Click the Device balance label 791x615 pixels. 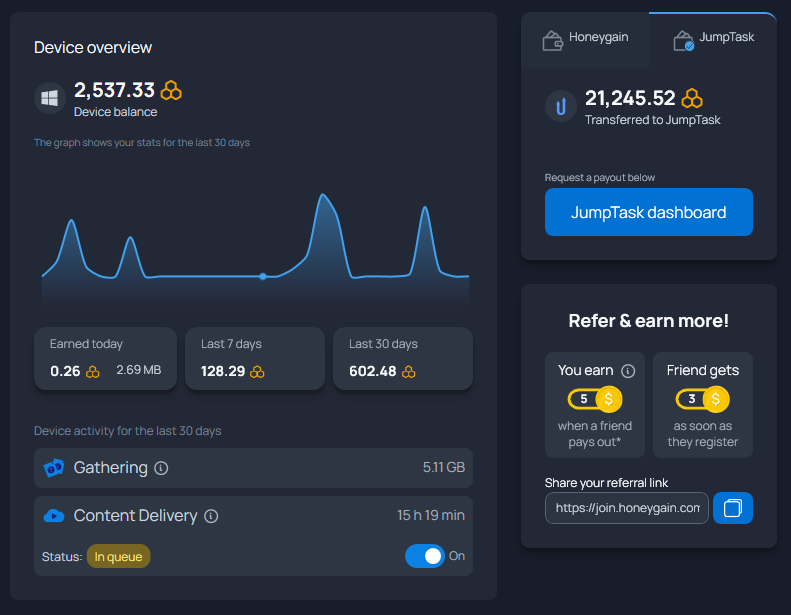116,112
